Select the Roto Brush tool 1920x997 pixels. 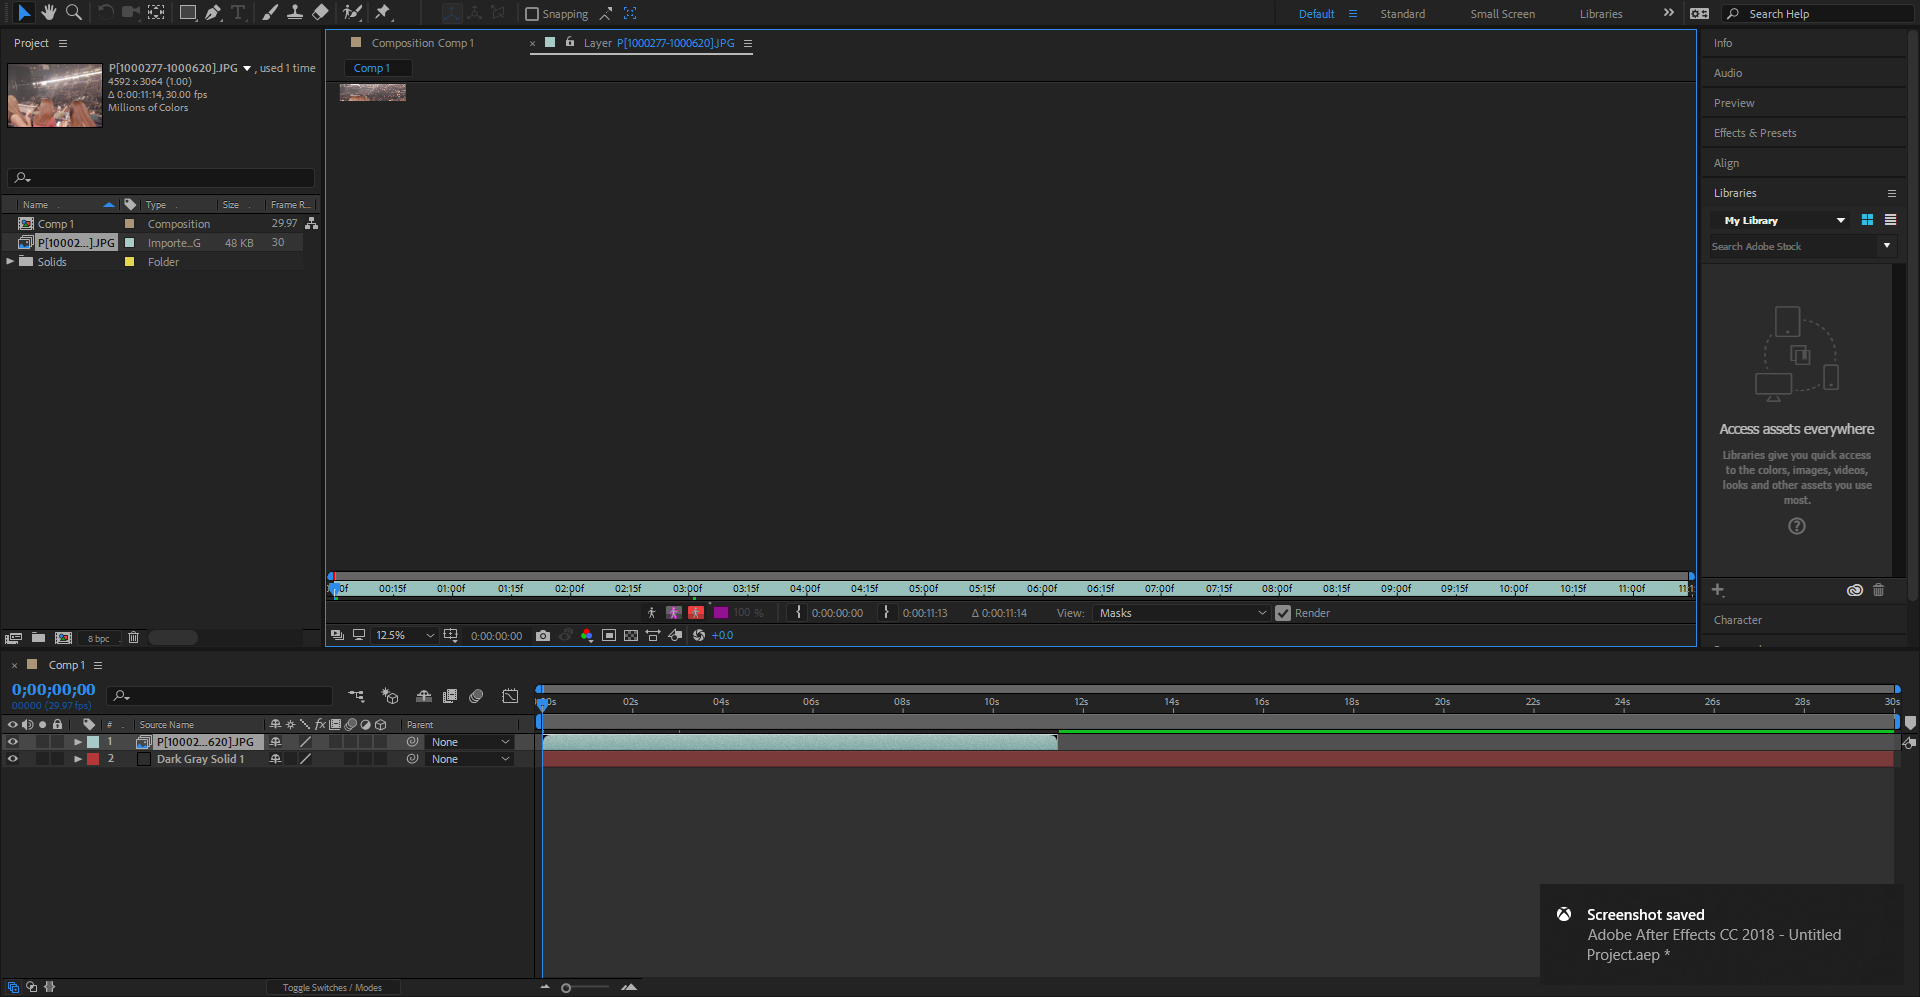click(x=352, y=13)
